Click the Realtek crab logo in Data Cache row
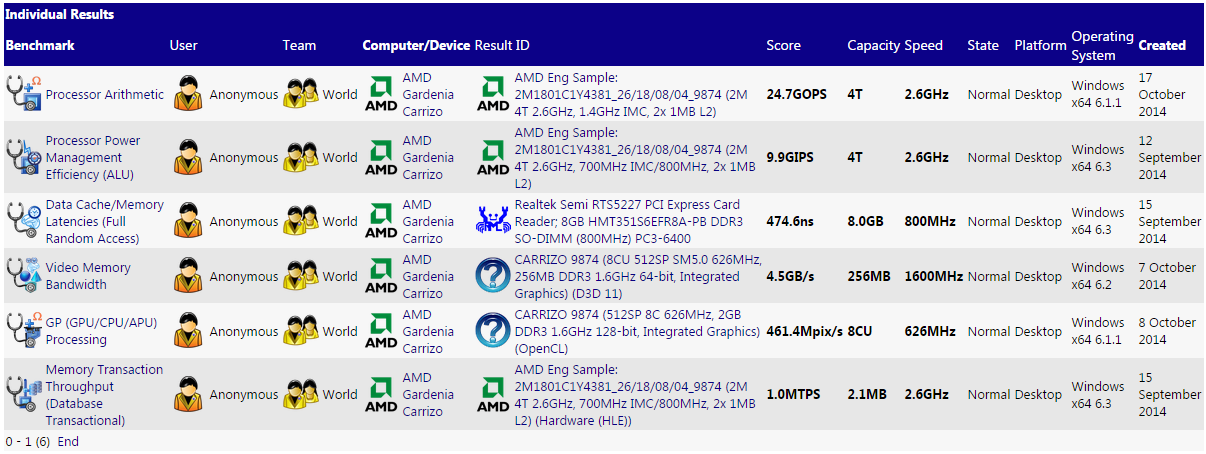 tap(492, 221)
